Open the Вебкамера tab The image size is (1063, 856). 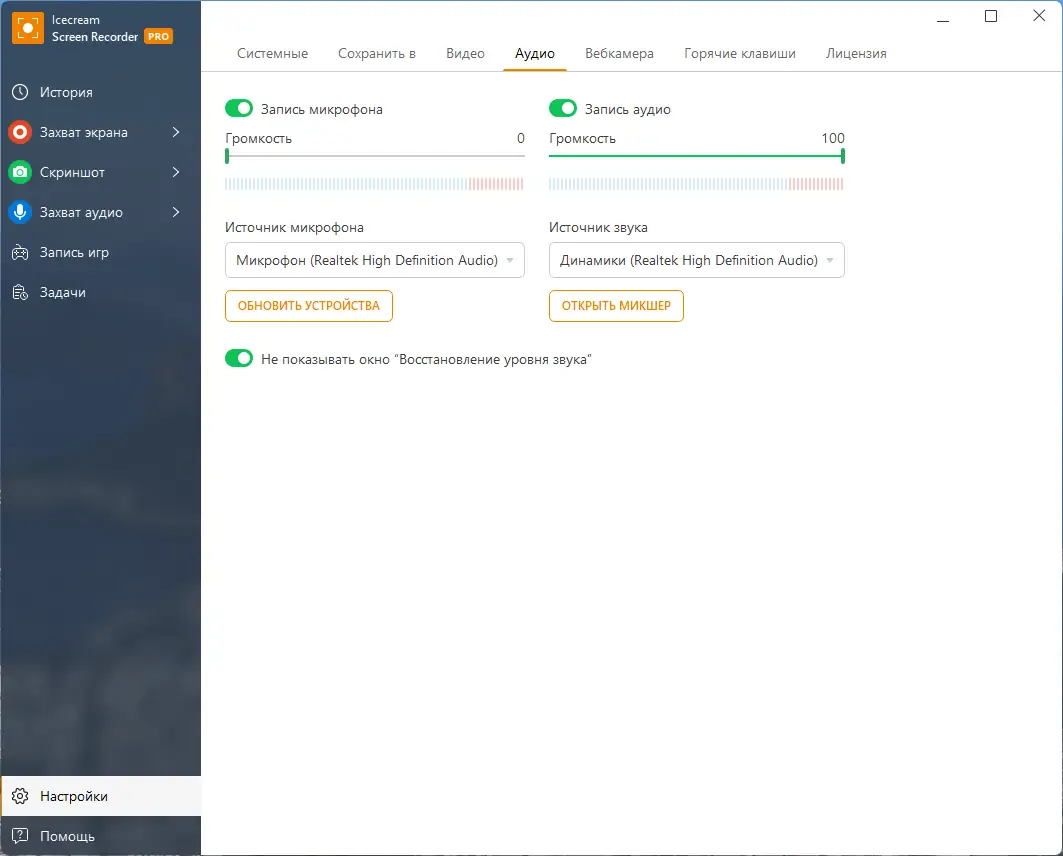(x=620, y=54)
